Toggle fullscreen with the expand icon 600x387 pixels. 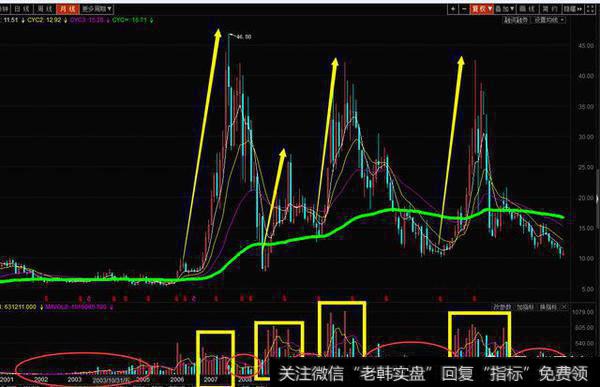[590, 8]
